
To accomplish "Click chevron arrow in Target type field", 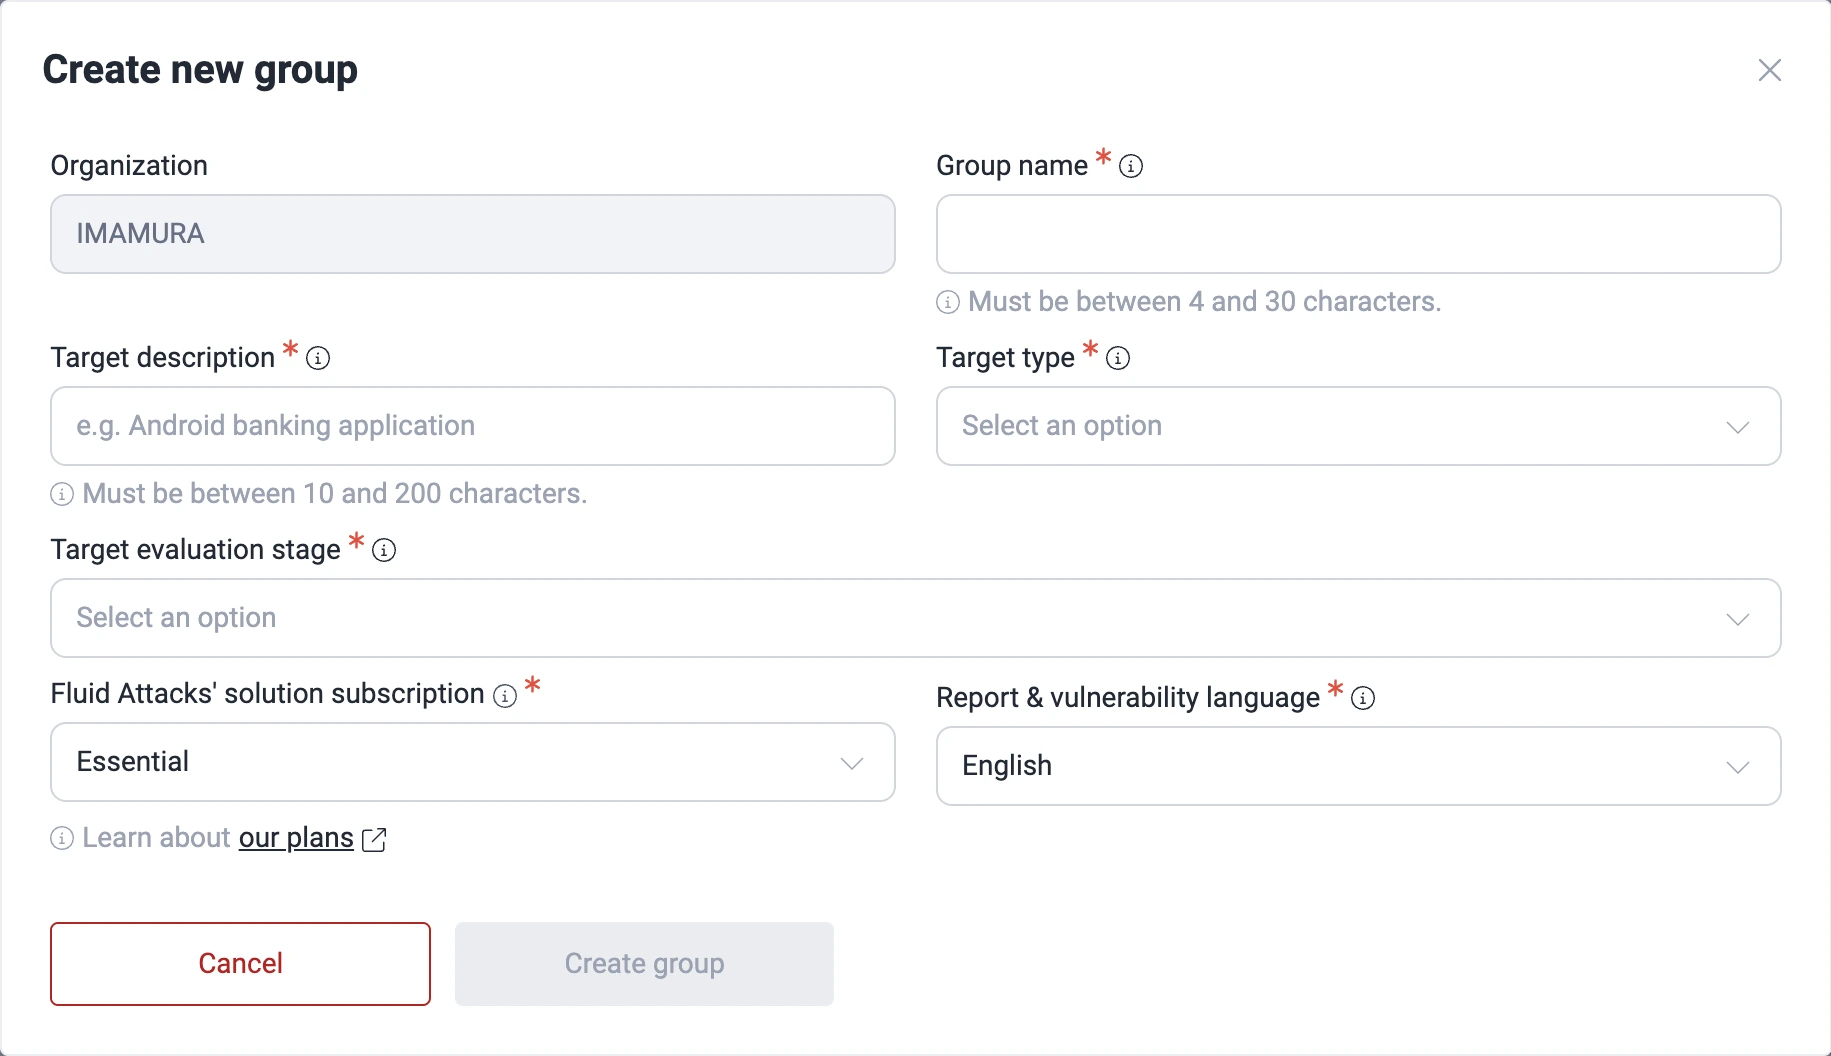I will [x=1738, y=427].
